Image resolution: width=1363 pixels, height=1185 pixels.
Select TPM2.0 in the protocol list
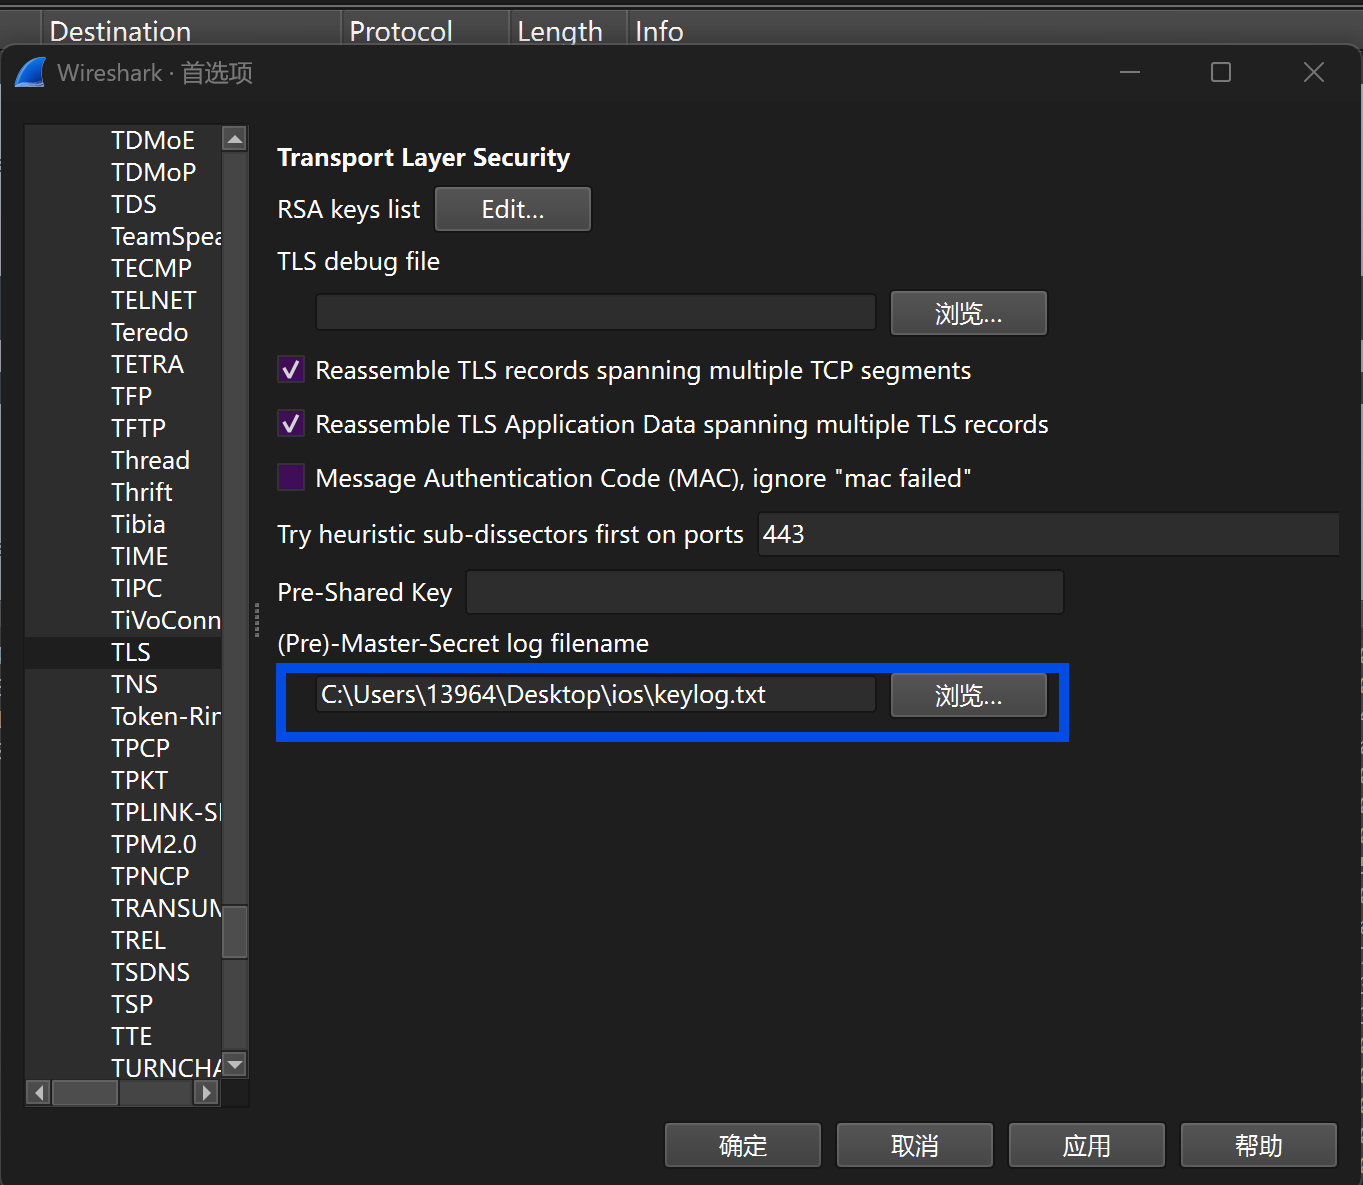[x=154, y=844]
